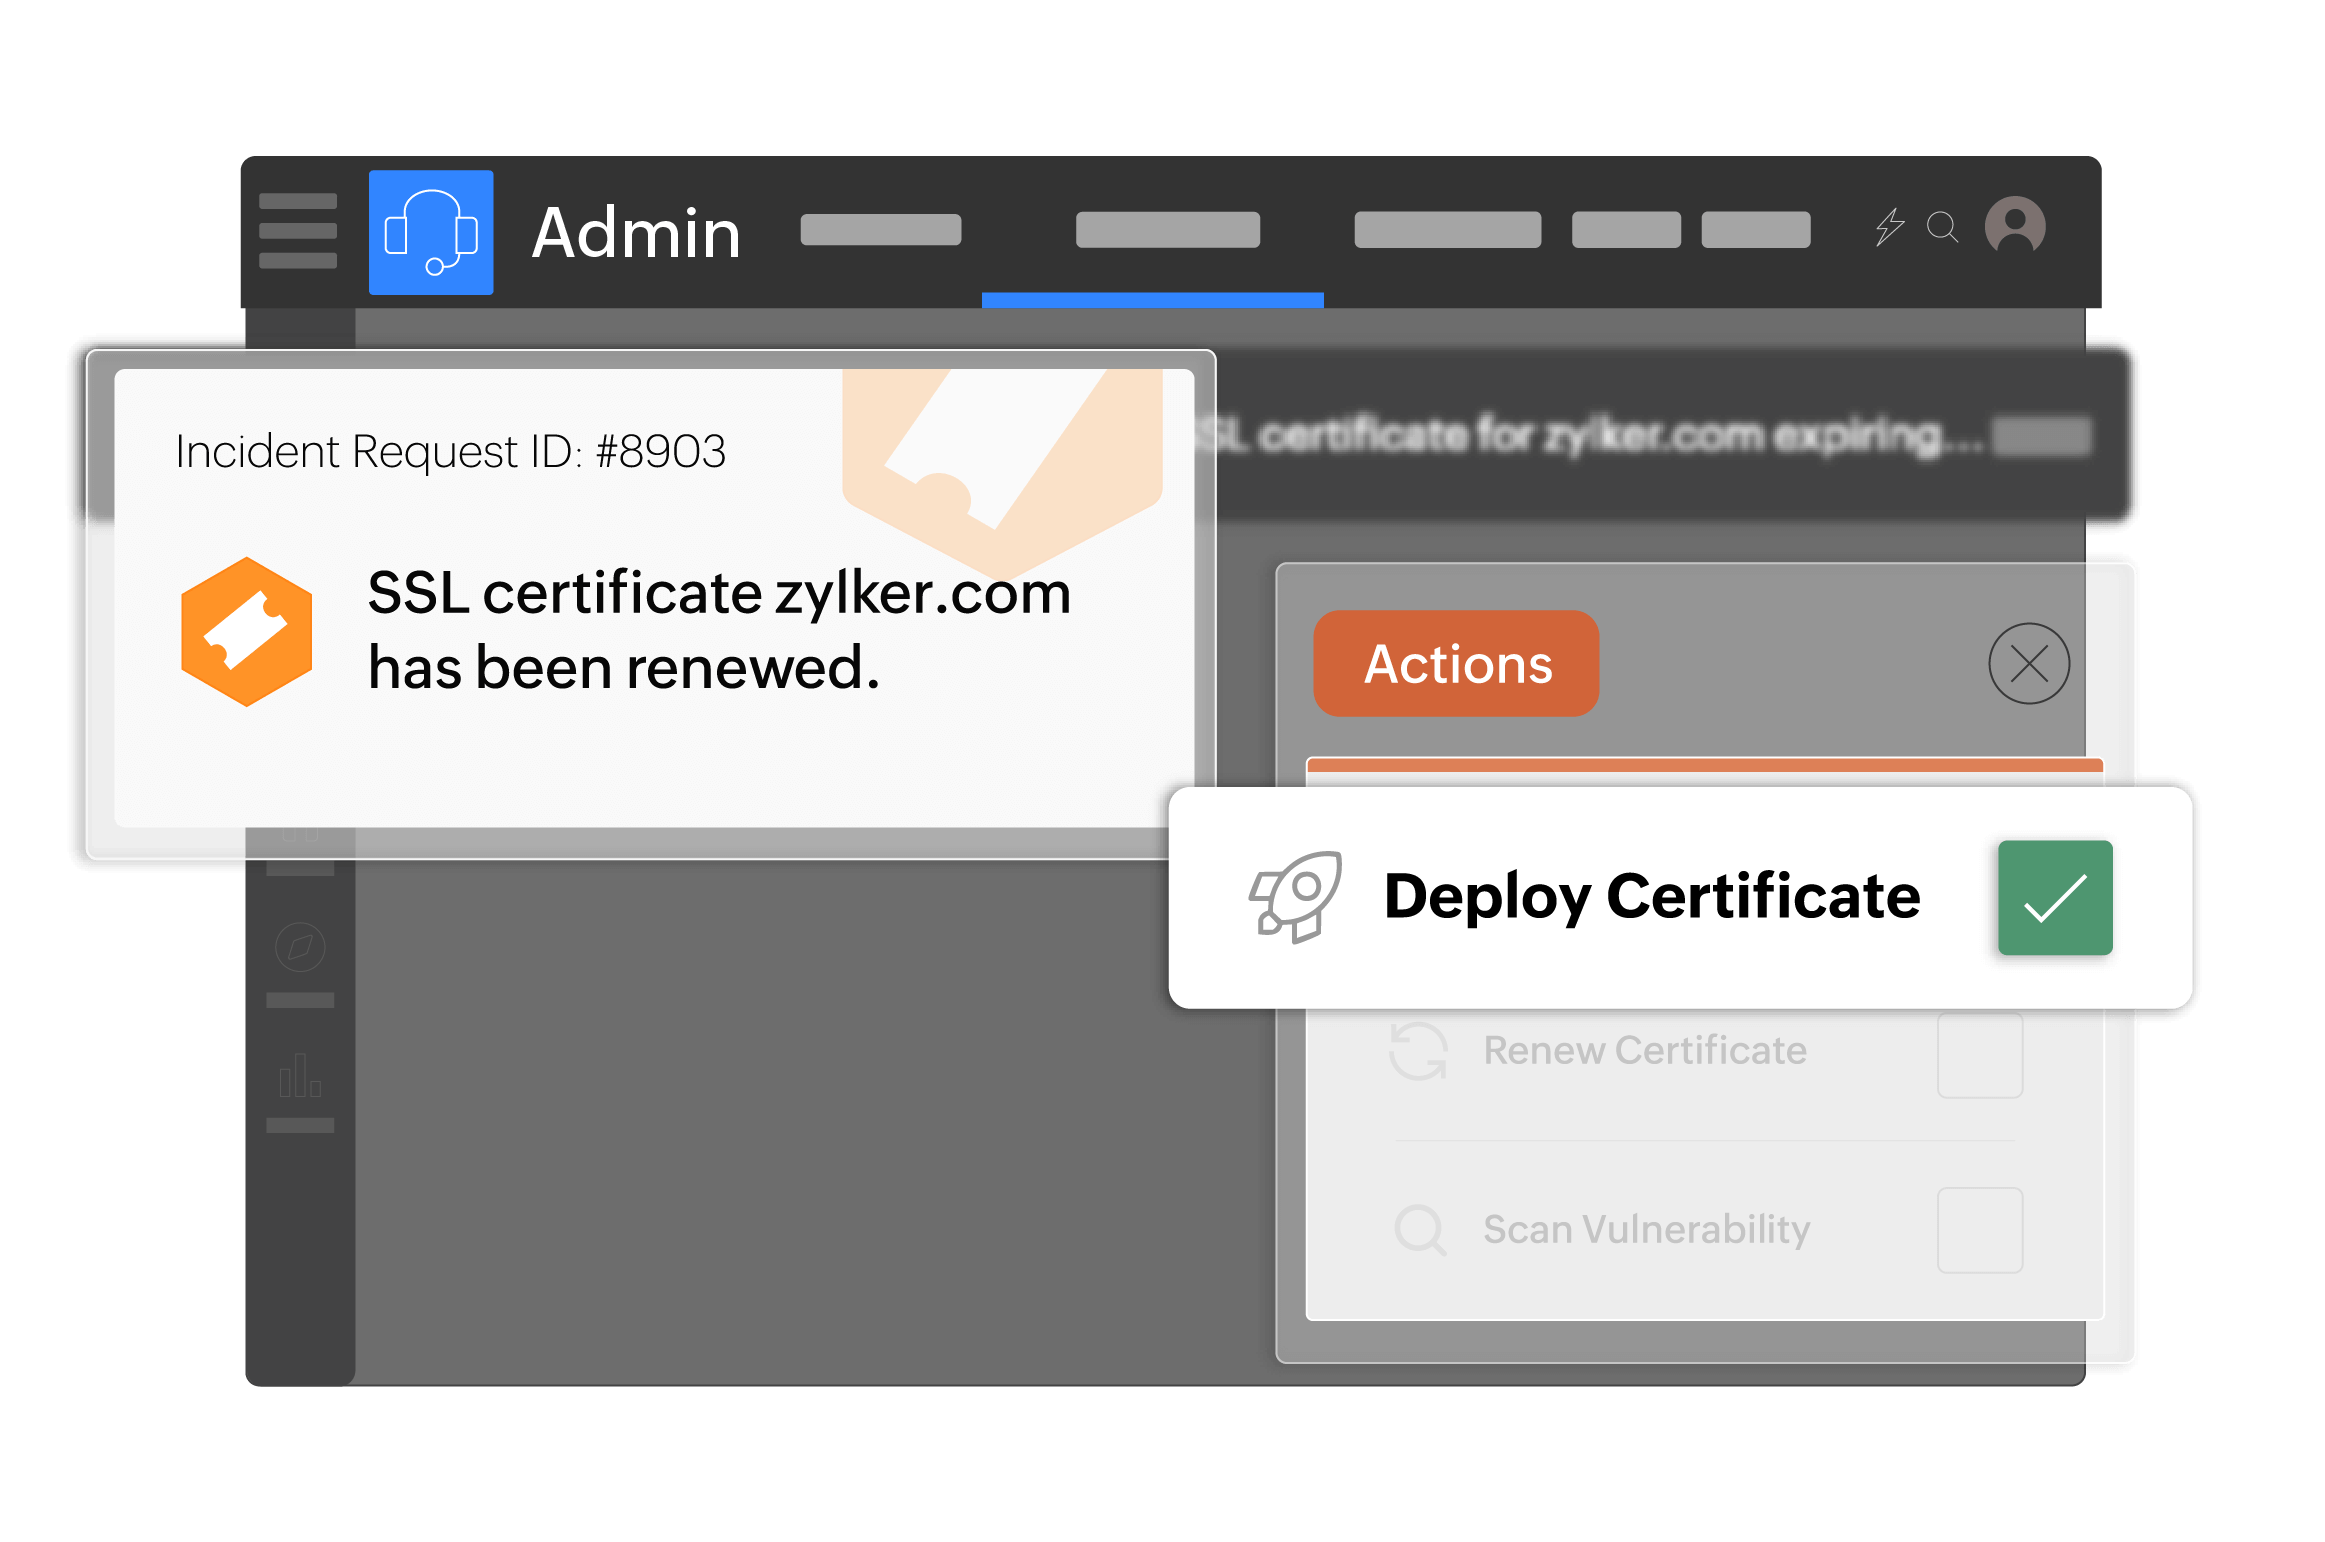
Task: Open the bar chart reports sidebar icon
Action: [300, 1076]
